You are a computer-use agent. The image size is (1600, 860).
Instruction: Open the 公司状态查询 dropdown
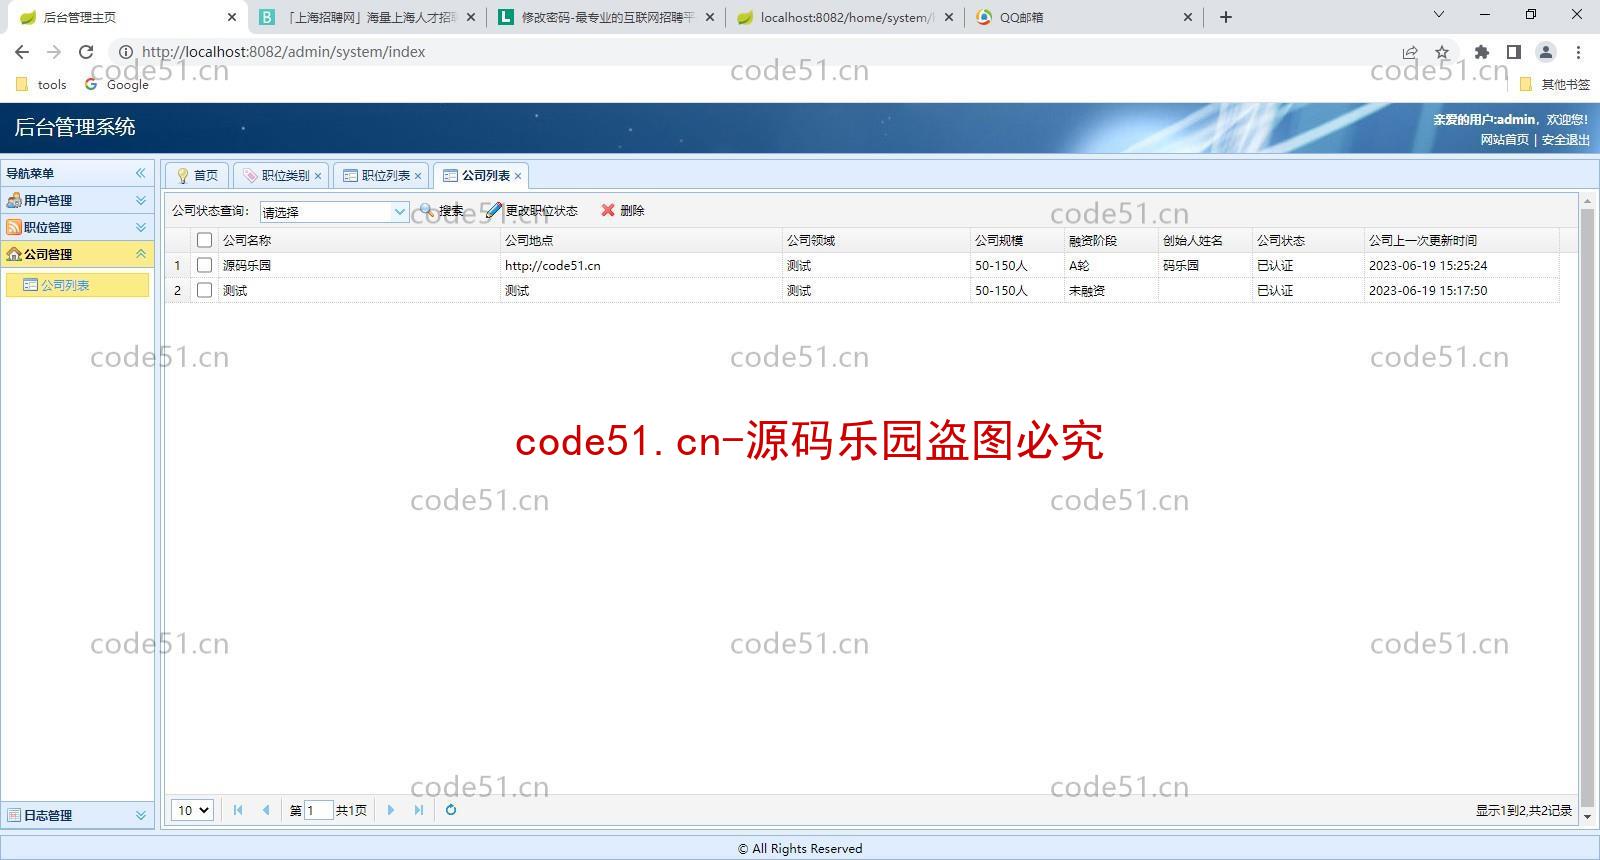coord(399,212)
